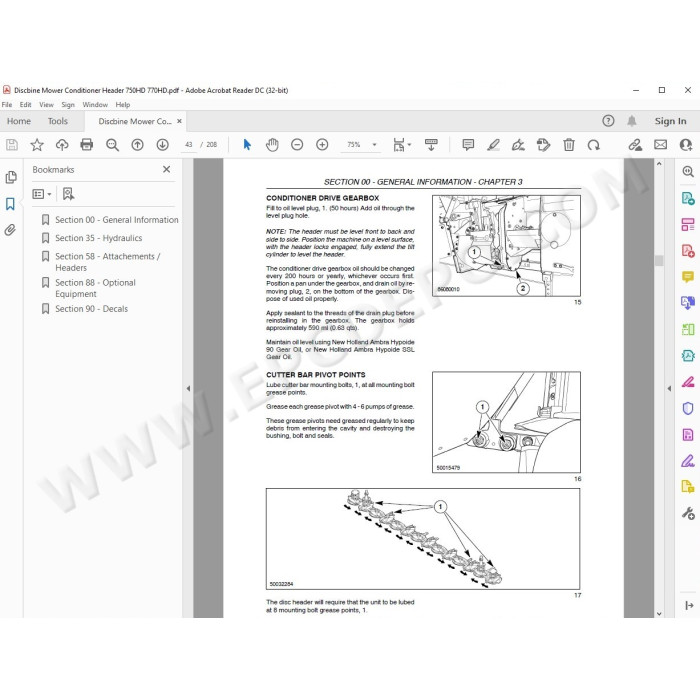Open Protect shield tool in right pane
Screen dimensions: 700x700
(x=688, y=408)
